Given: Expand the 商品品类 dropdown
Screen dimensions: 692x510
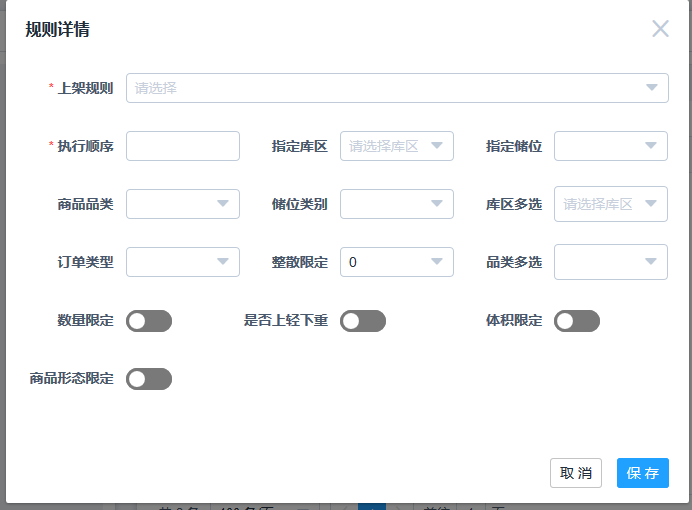Looking at the screenshot, I should [183, 204].
